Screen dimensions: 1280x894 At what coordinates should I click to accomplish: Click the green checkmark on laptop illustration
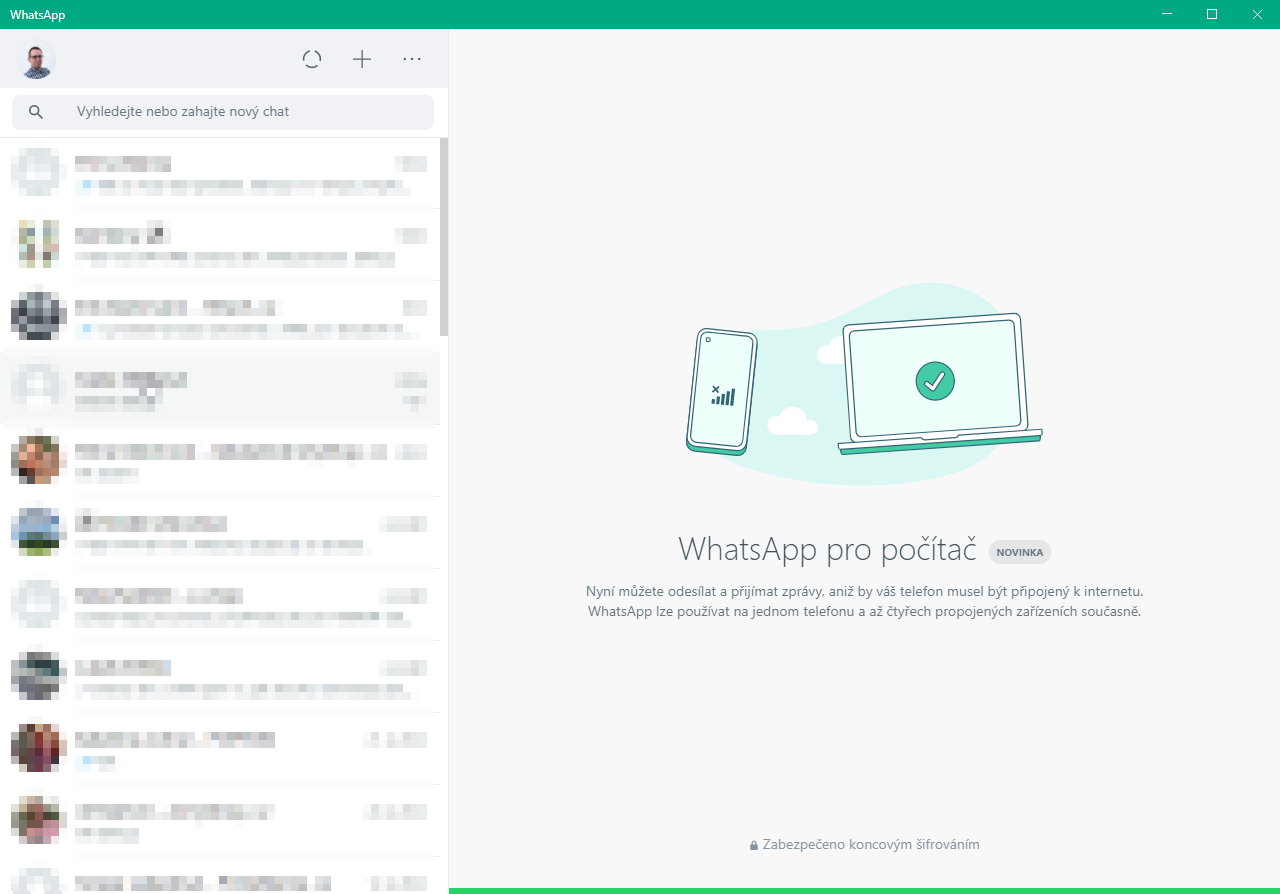point(935,381)
